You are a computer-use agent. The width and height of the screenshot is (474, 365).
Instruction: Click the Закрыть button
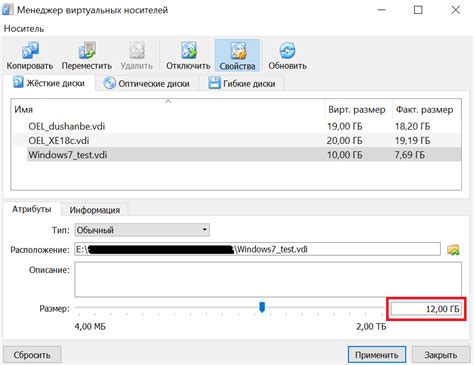[x=441, y=355]
